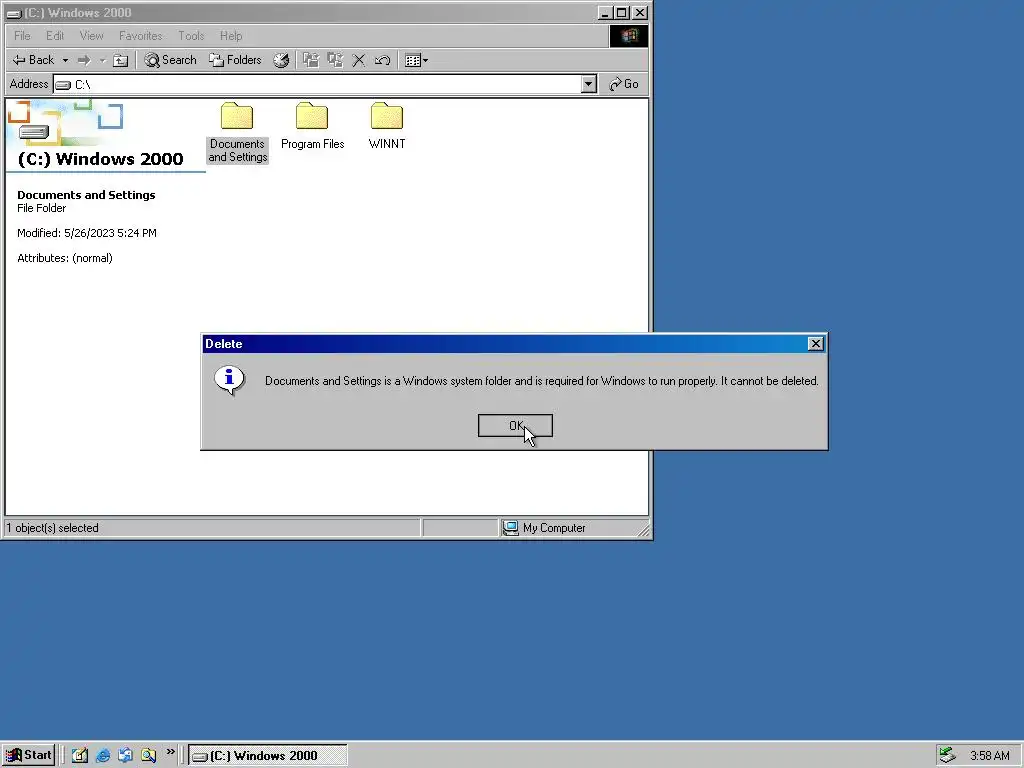Viewport: 1024px width, 768px height.
Task: Open the File menu
Action: [22, 36]
